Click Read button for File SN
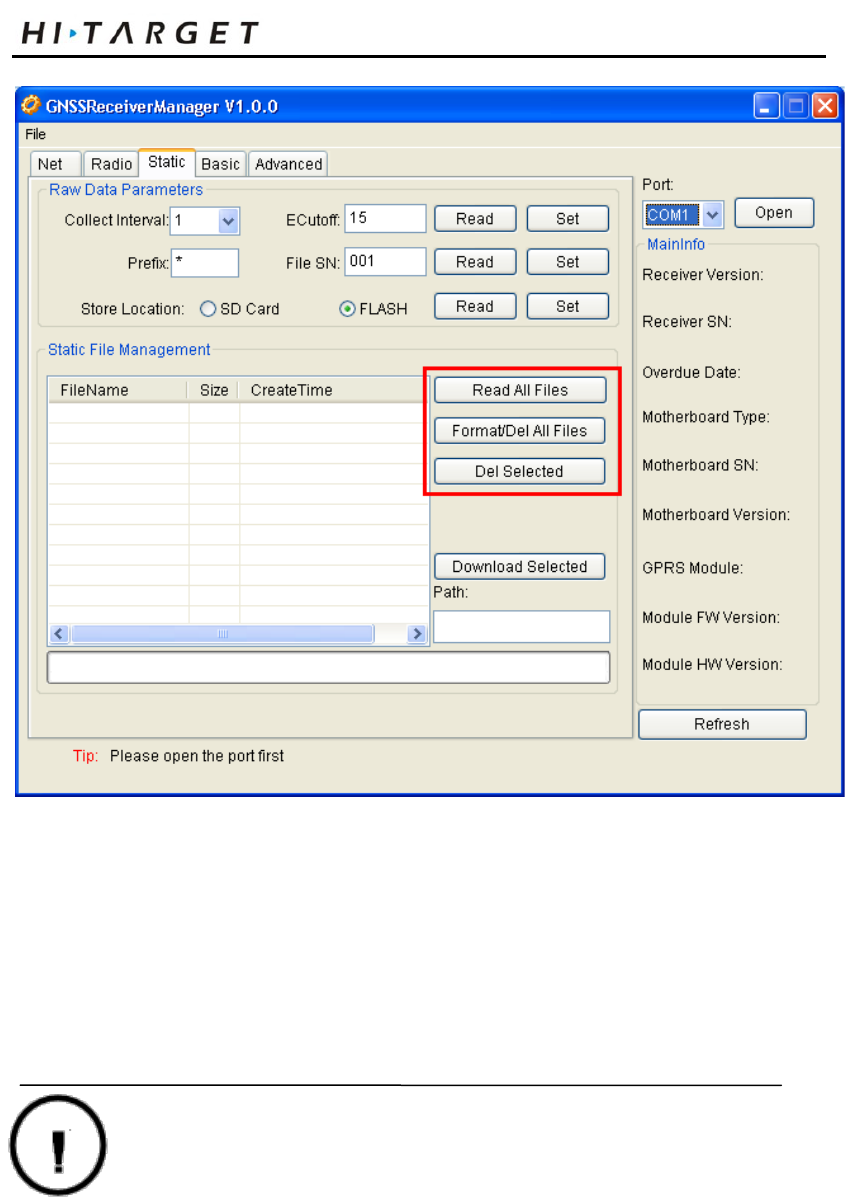 tap(475, 262)
